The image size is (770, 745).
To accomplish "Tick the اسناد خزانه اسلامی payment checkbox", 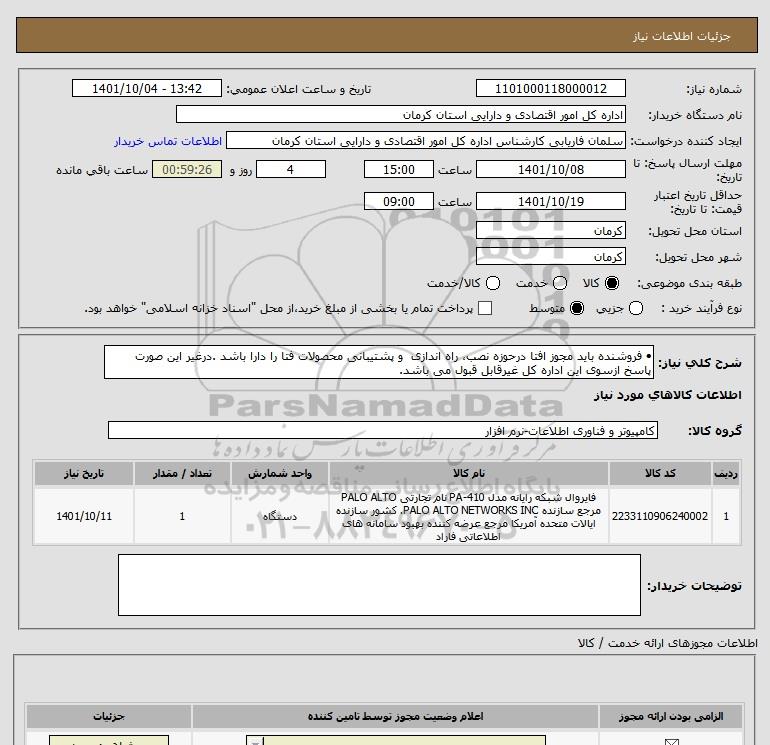I will (485, 308).
